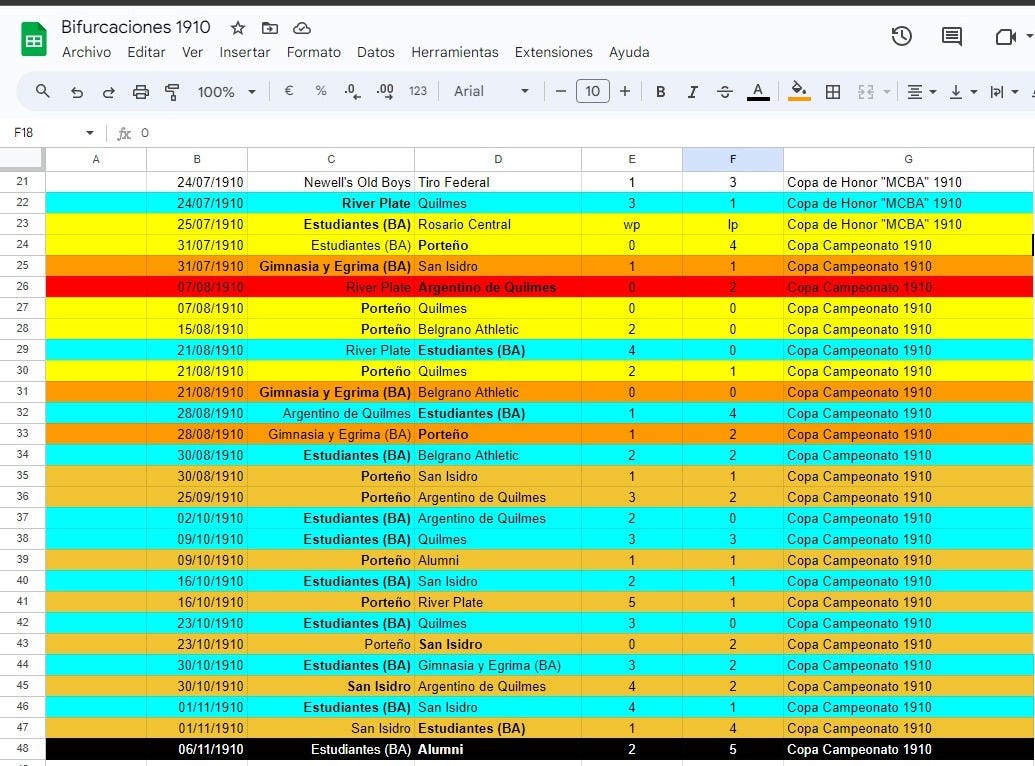Print the spreadsheet
1035x766 pixels.
coord(141,92)
